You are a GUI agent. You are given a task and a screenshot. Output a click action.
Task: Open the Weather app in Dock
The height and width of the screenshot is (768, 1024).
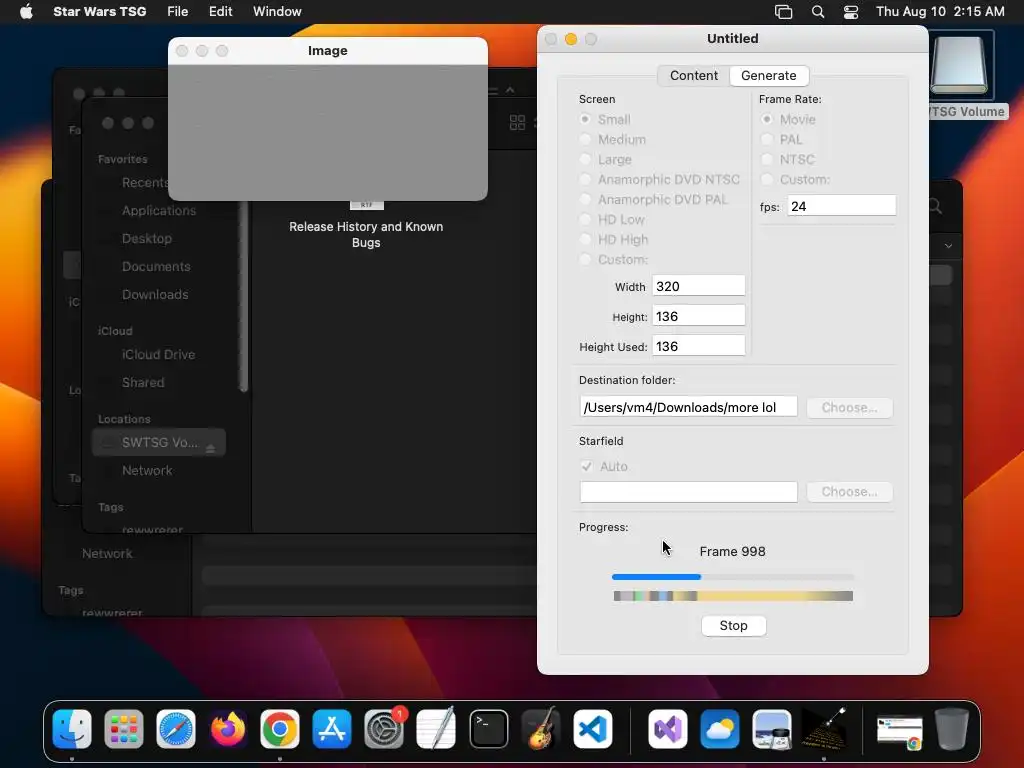tap(720, 729)
